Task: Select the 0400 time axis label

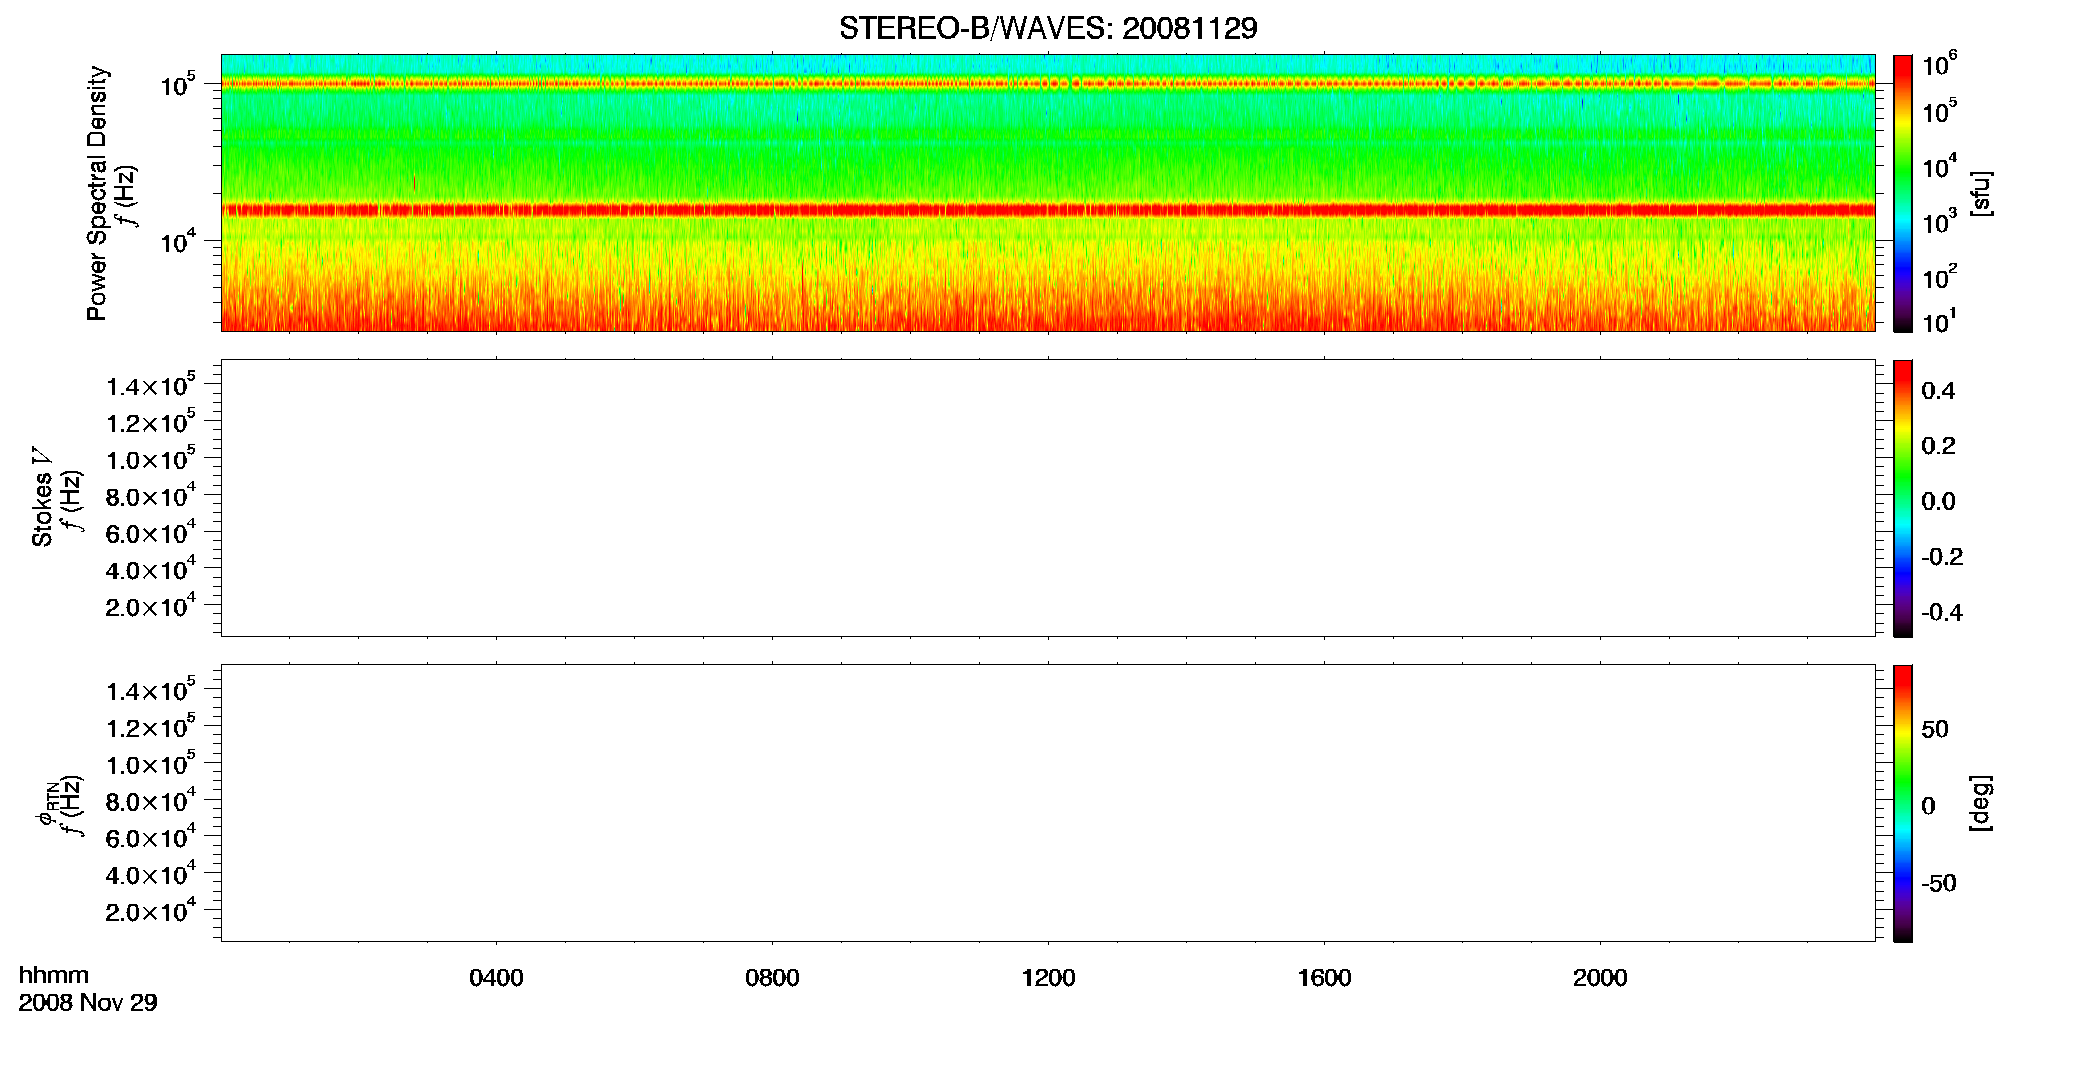Action: (x=496, y=978)
